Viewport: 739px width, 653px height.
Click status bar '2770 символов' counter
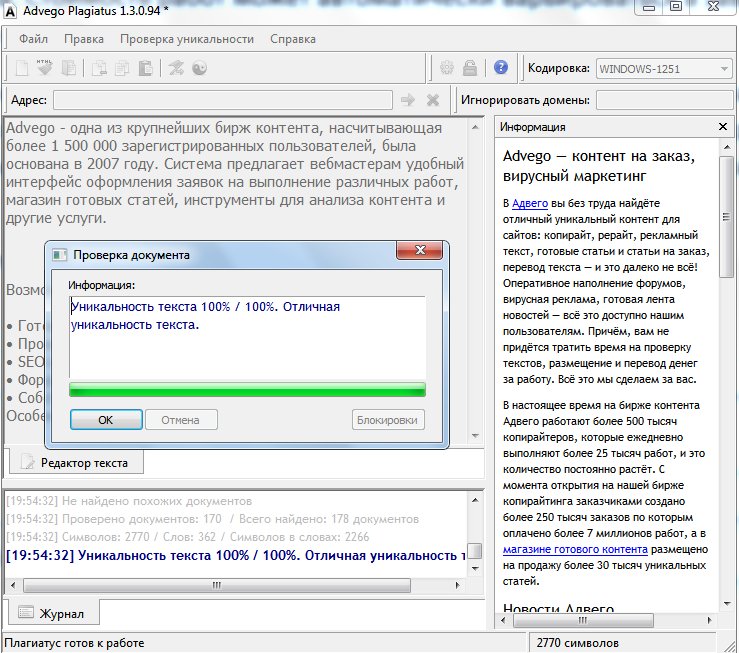click(577, 643)
